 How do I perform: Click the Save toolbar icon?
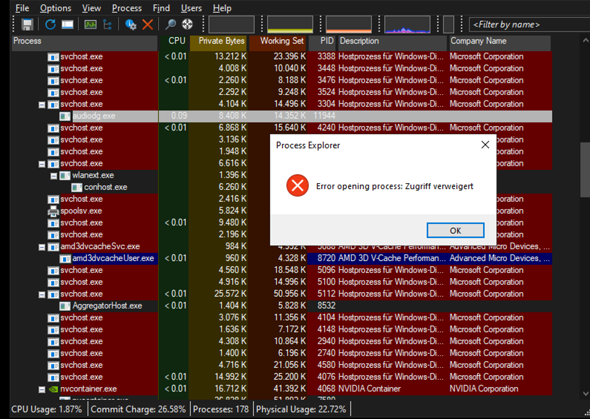pos(27,24)
